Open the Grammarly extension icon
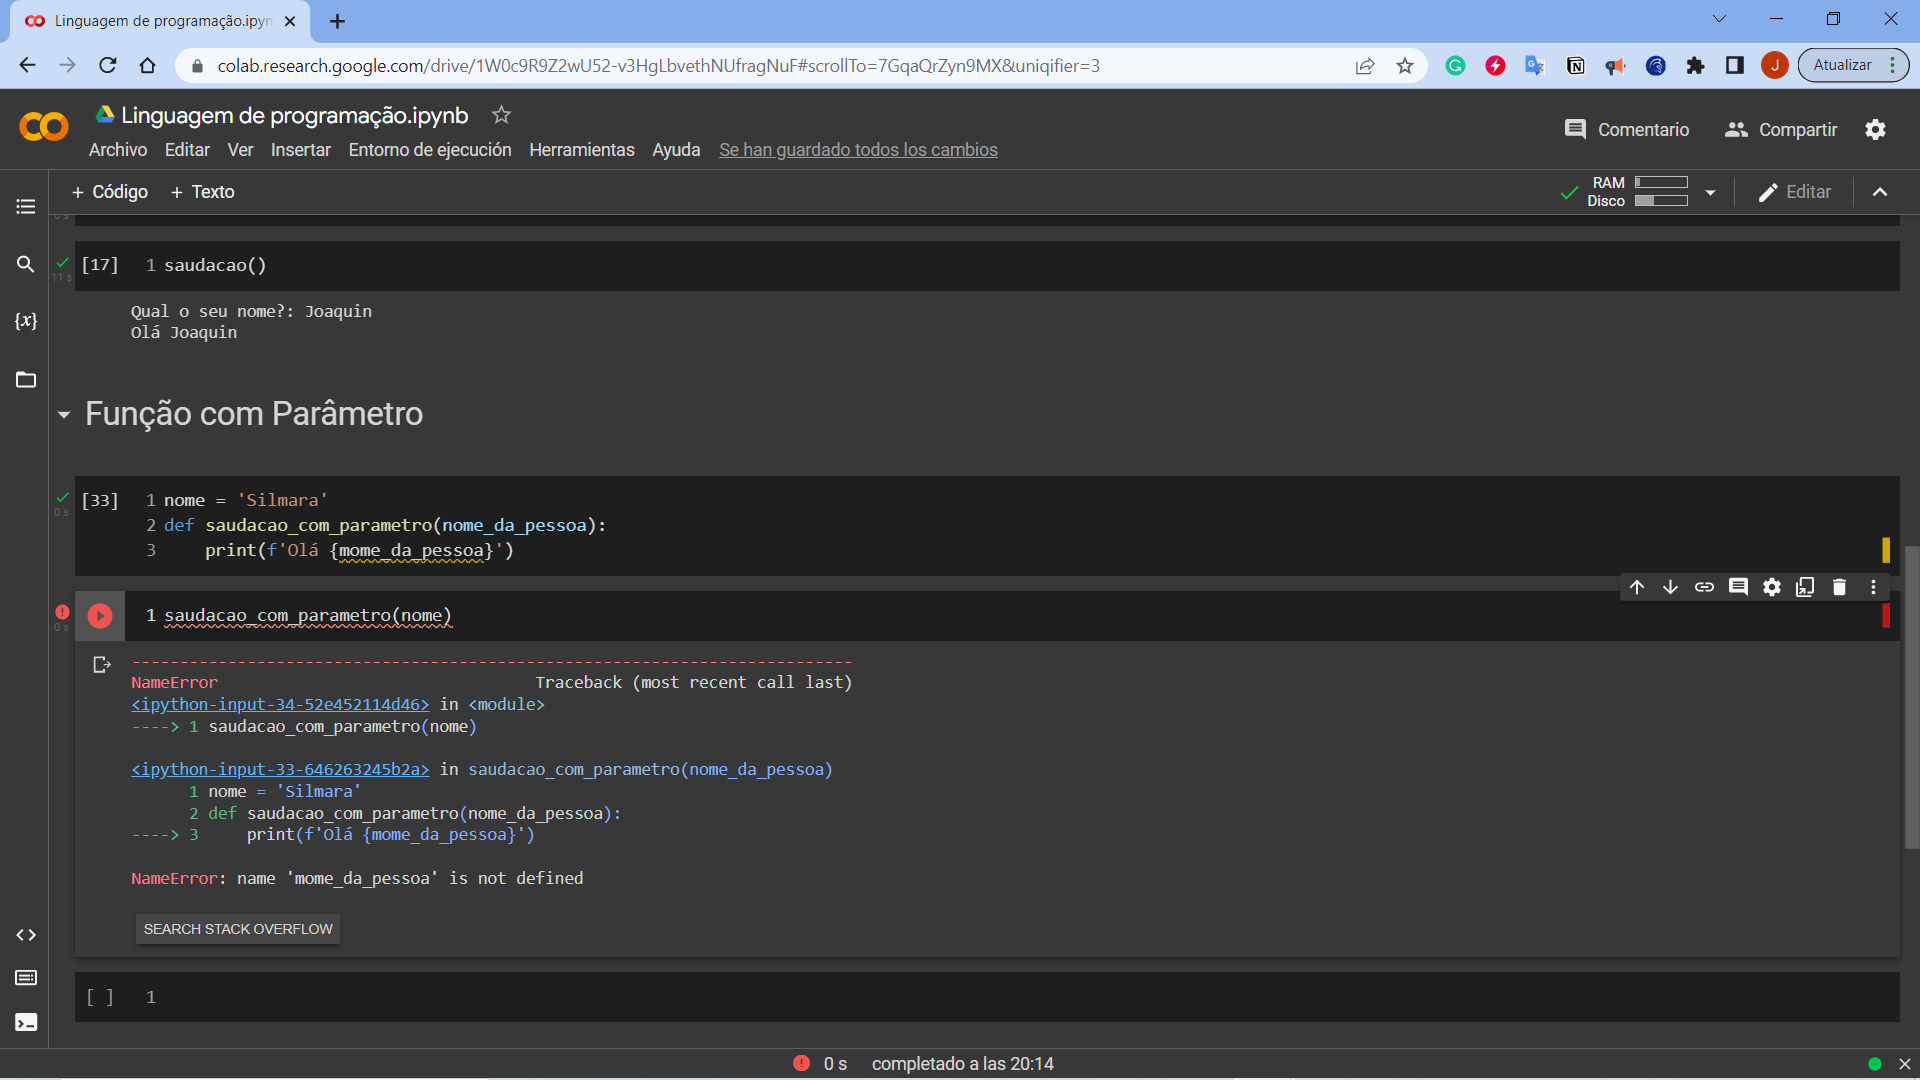 1455,66
